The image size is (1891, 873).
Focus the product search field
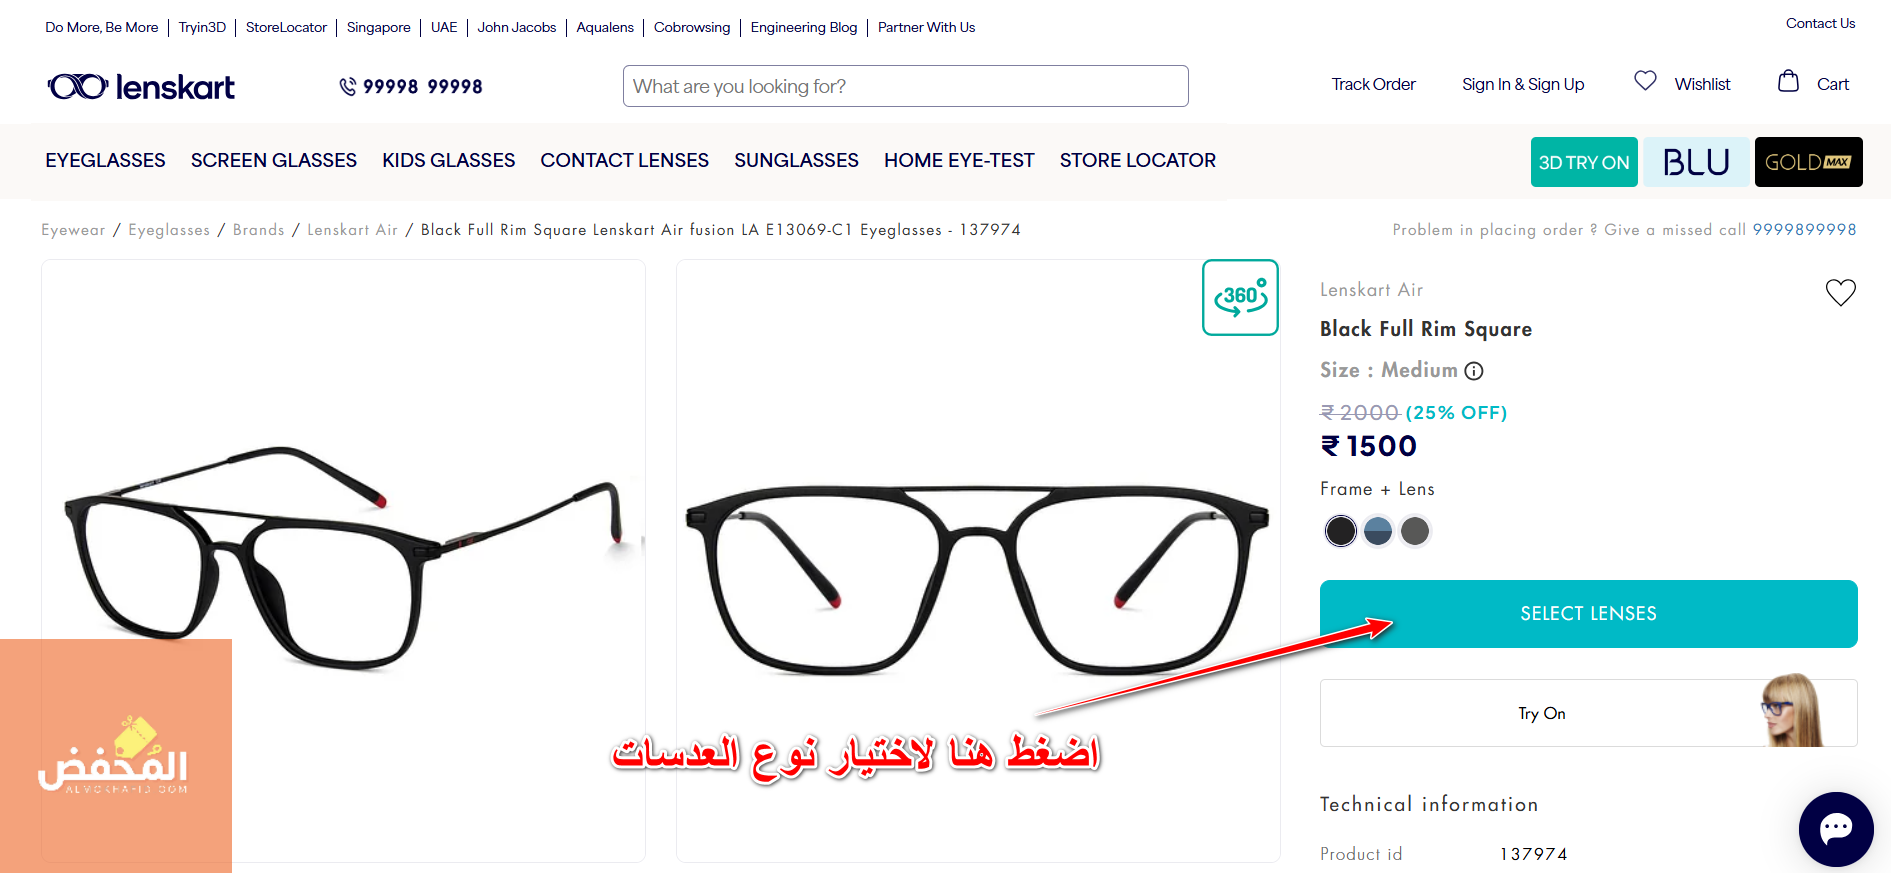tap(905, 86)
